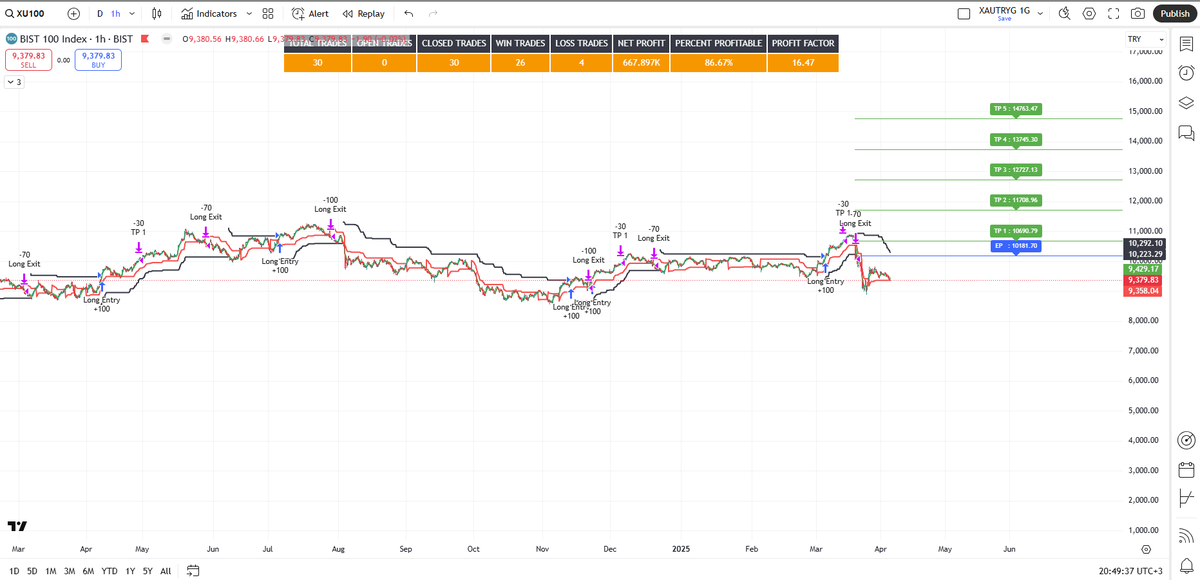Open chart settings hexagon icon
Viewport: 1200px width, 580px height.
(1089, 14)
